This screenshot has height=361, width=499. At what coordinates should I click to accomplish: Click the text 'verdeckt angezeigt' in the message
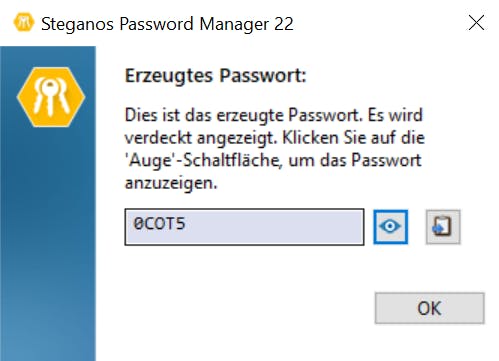coord(201,138)
